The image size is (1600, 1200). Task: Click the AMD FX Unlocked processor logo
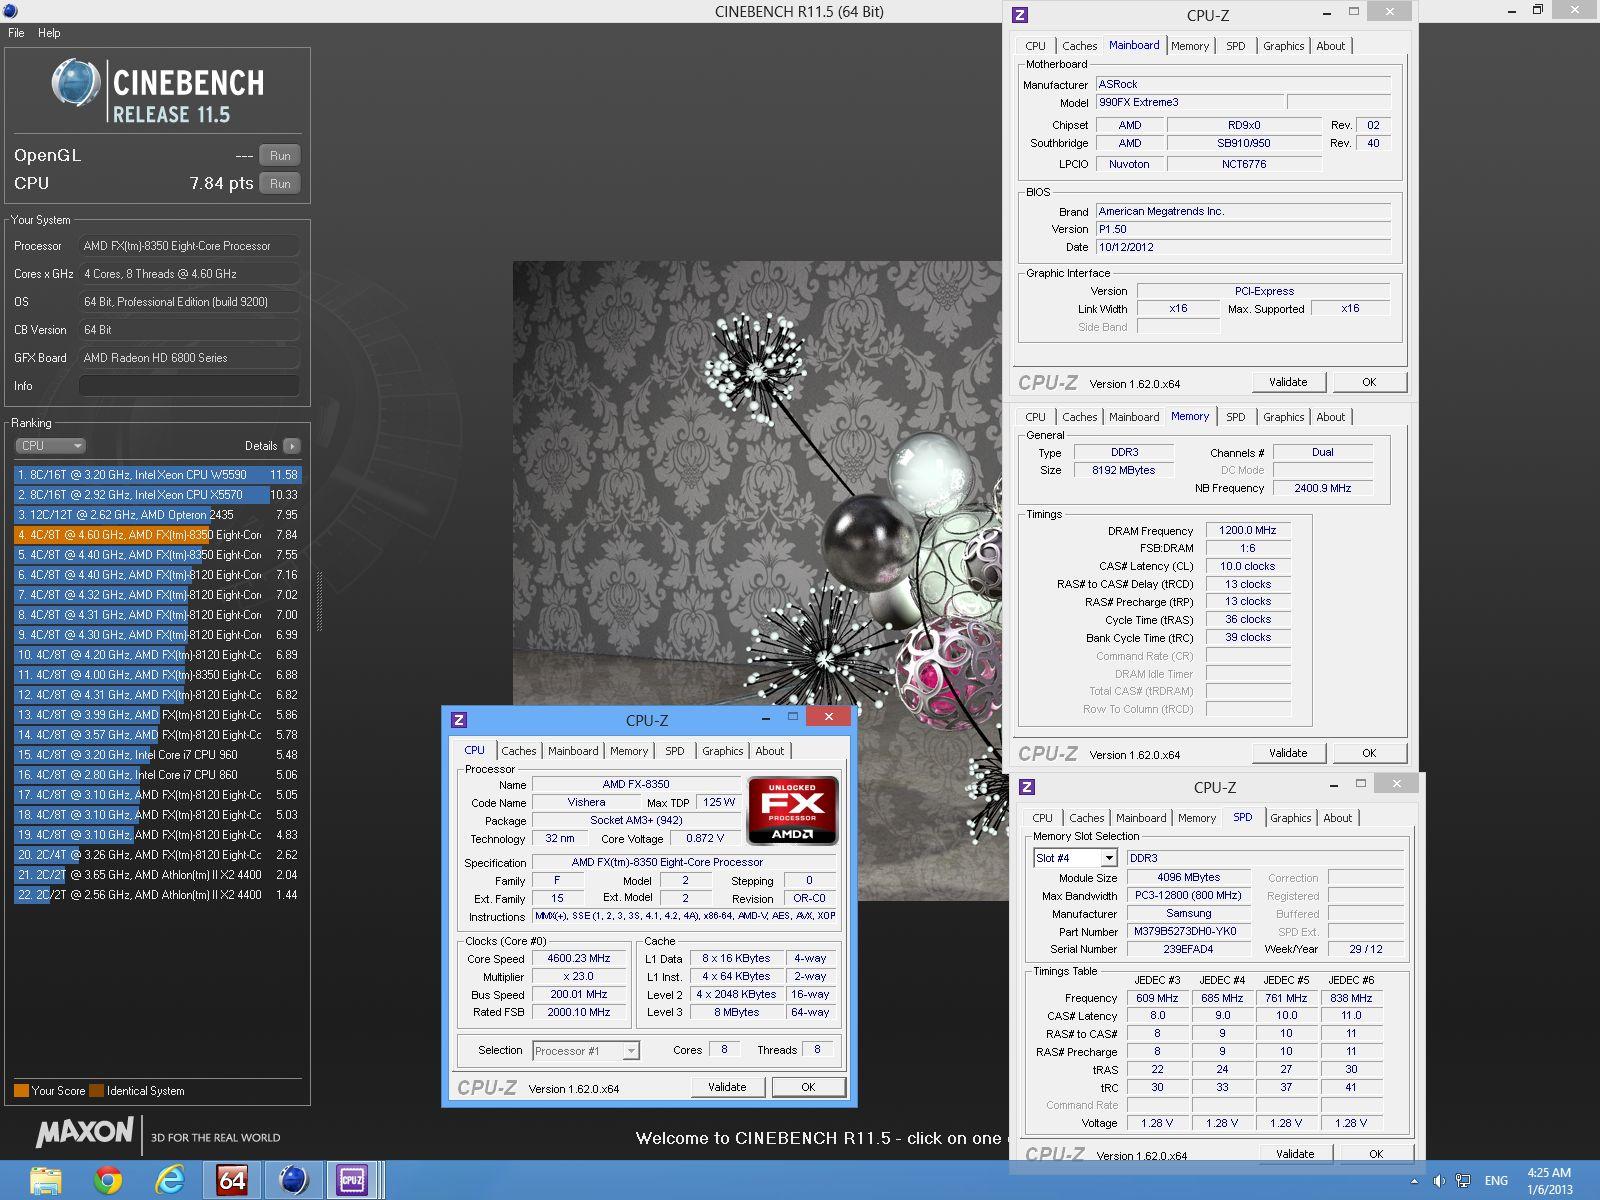pyautogui.click(x=793, y=811)
